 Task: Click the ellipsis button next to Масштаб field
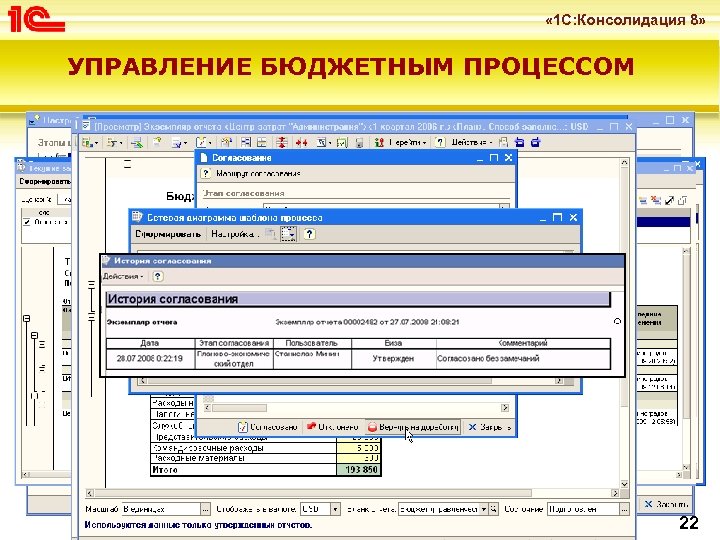point(206,509)
